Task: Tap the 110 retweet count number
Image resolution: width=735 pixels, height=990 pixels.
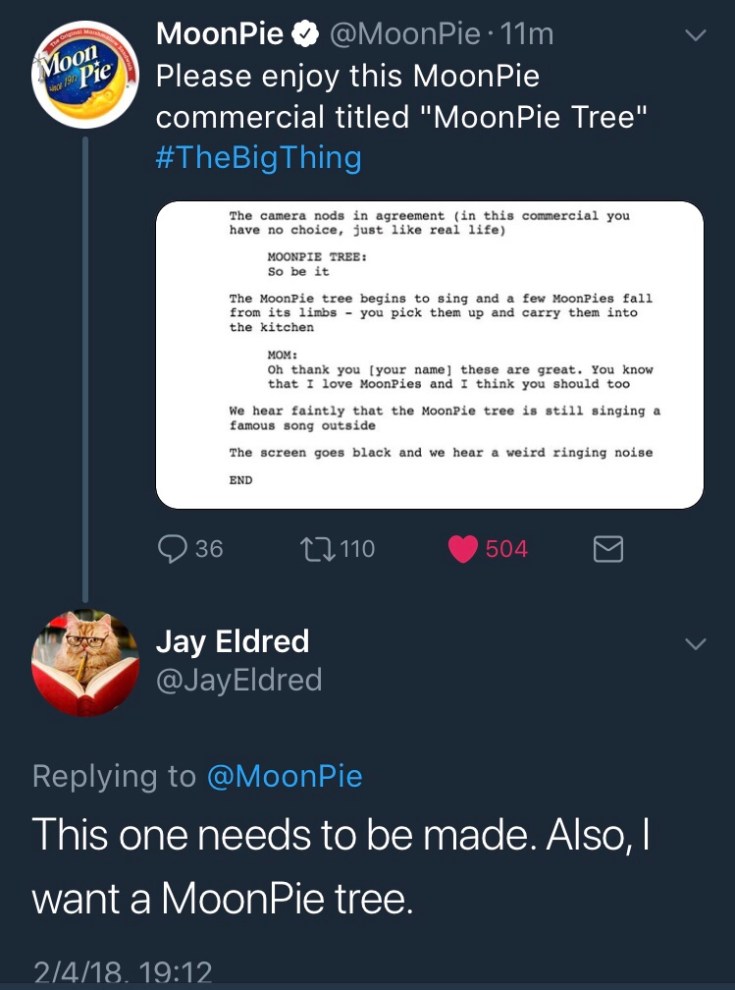Action: pos(357,548)
